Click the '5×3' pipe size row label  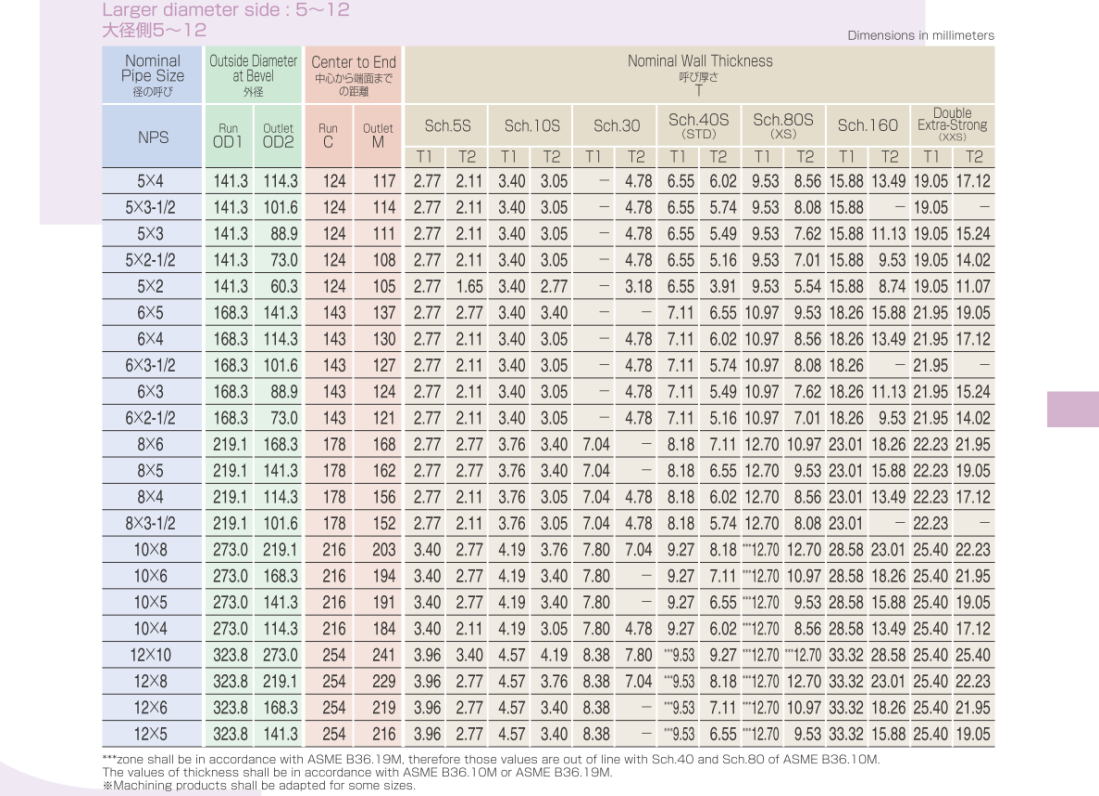pos(150,234)
